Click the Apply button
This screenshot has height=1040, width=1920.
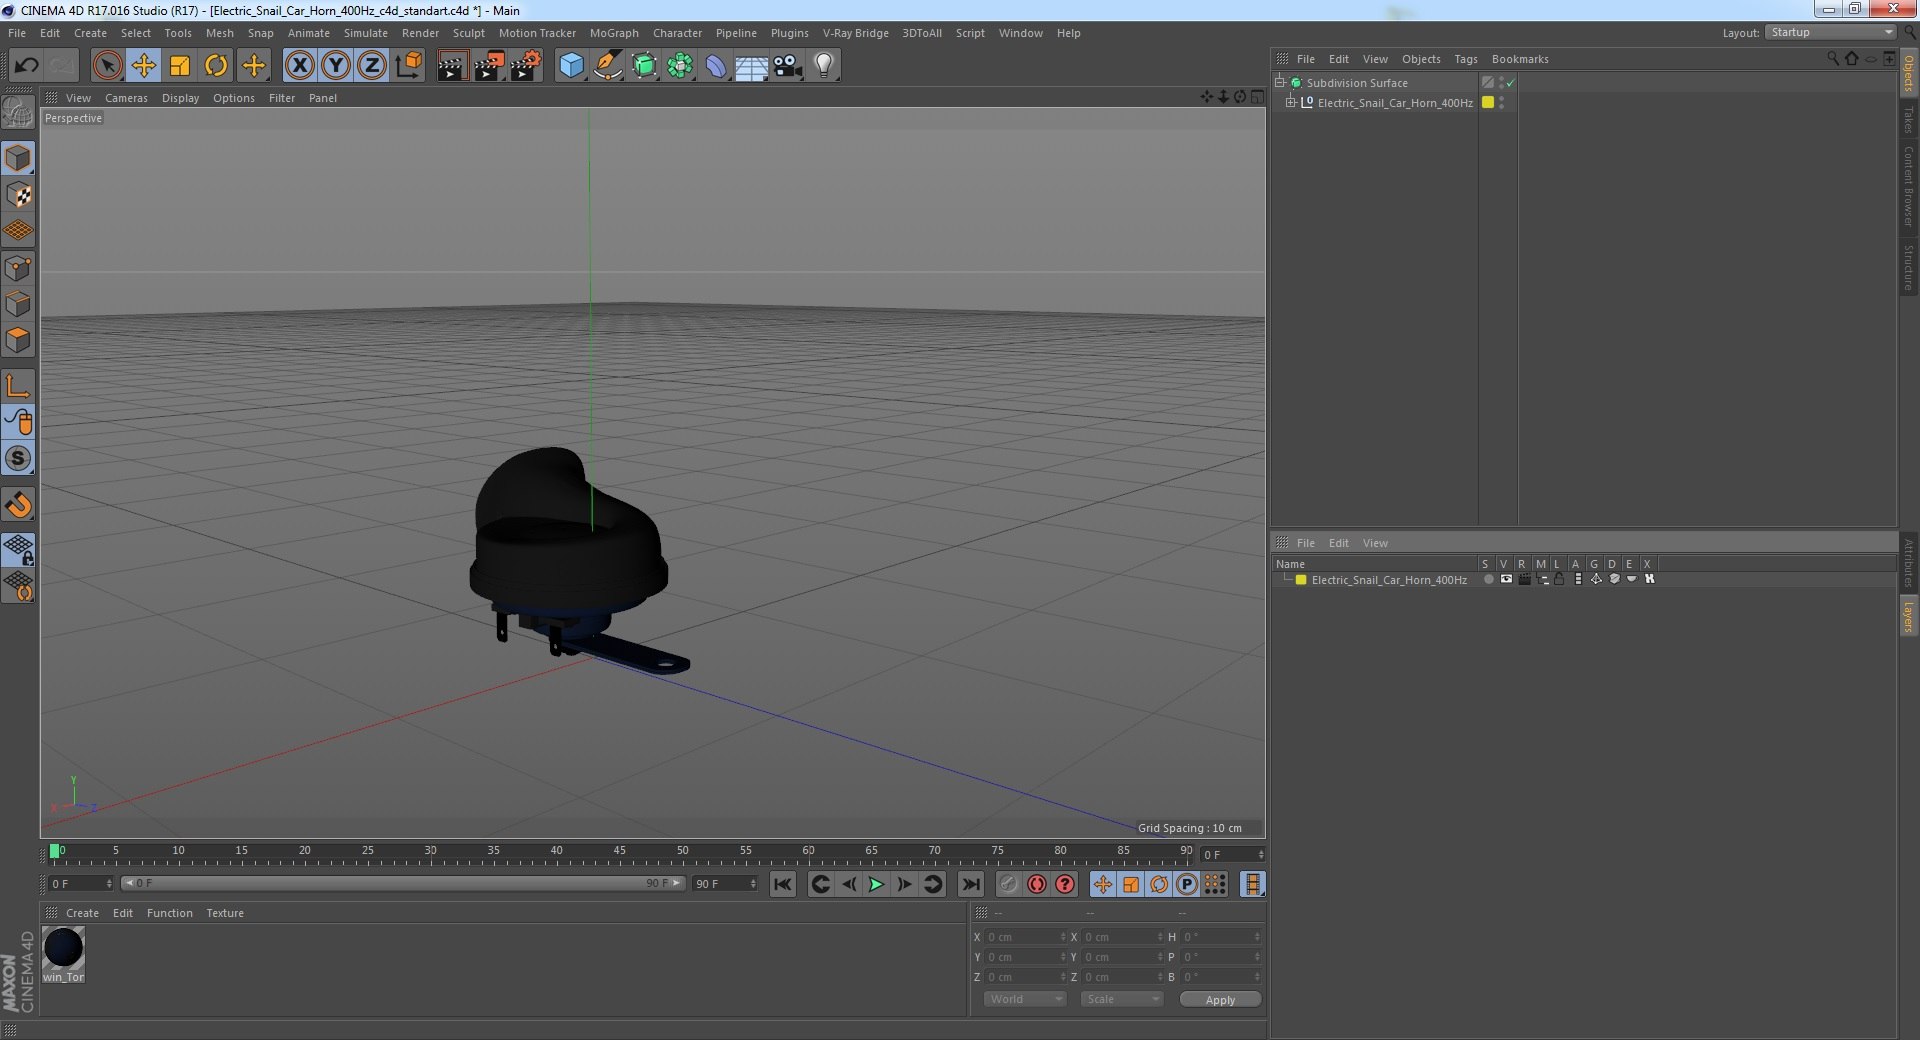tap(1220, 999)
